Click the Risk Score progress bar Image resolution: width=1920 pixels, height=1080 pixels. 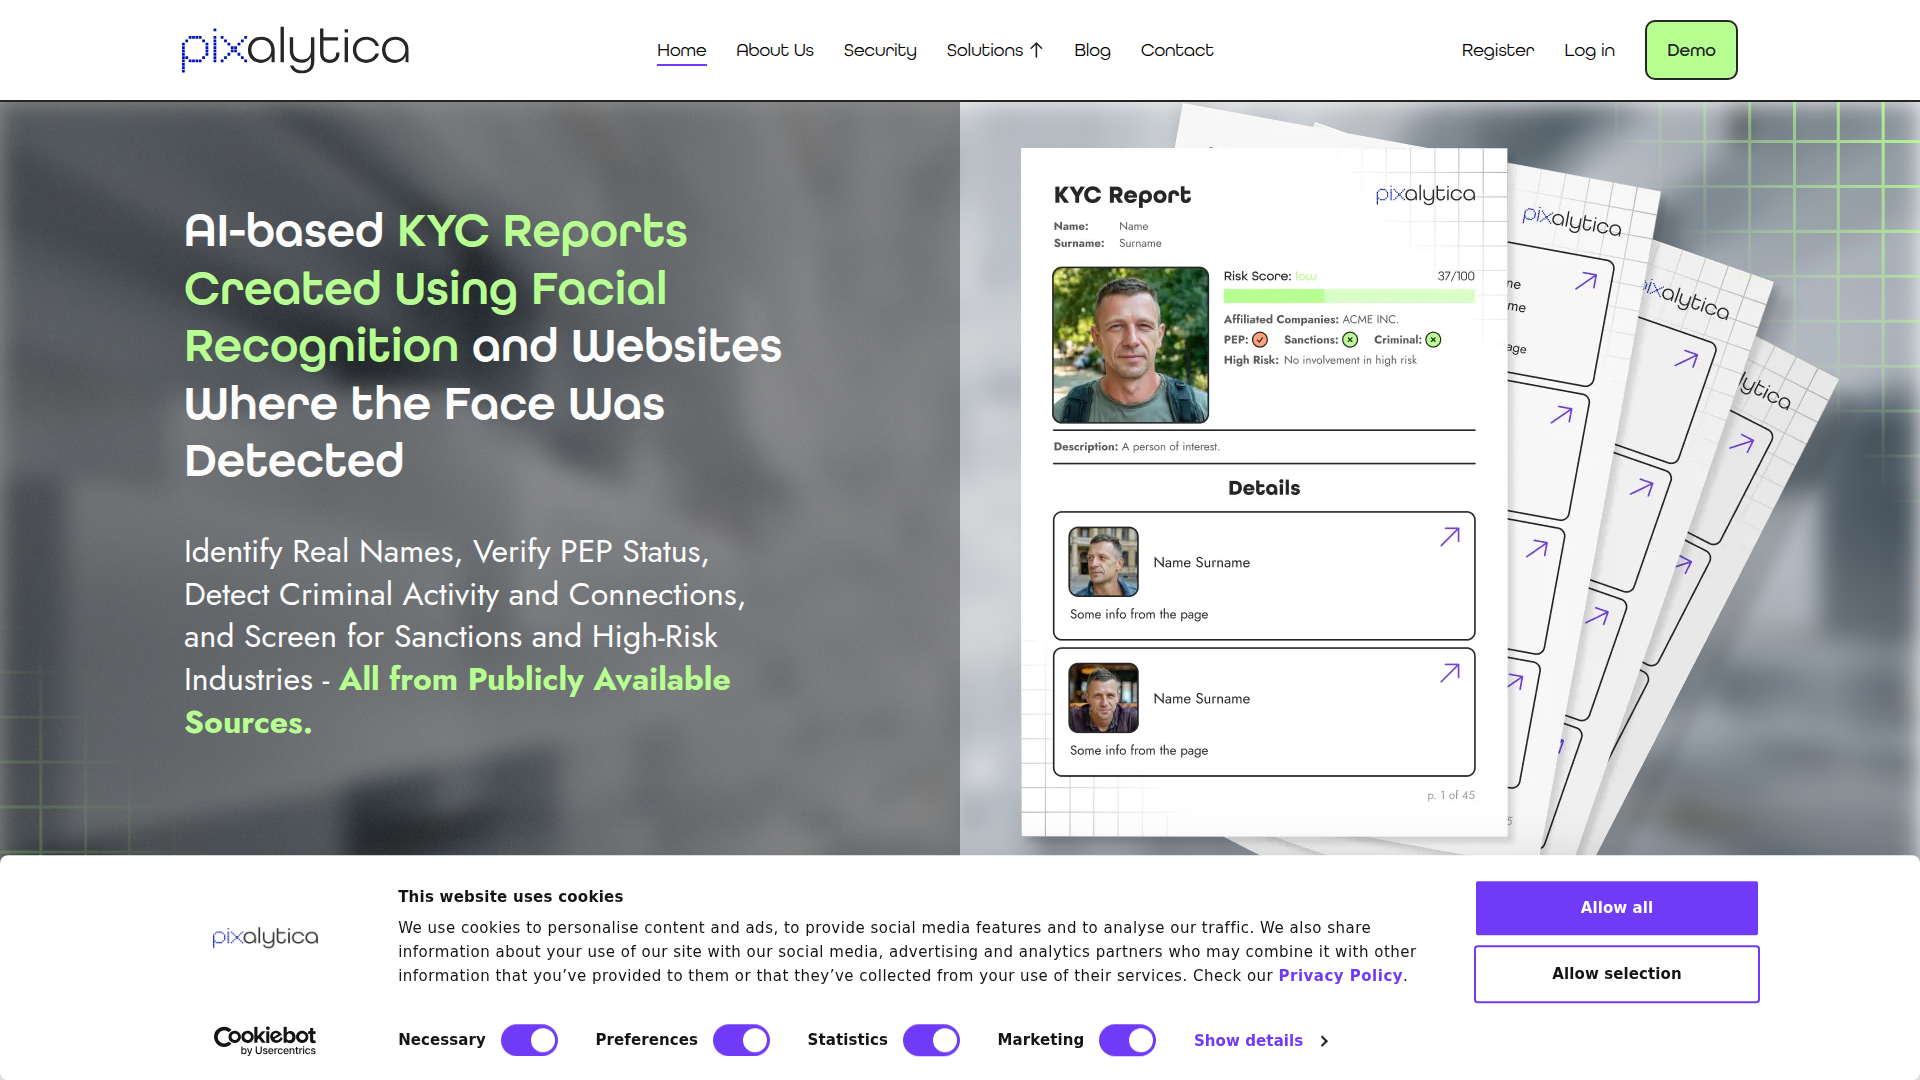1348,296
